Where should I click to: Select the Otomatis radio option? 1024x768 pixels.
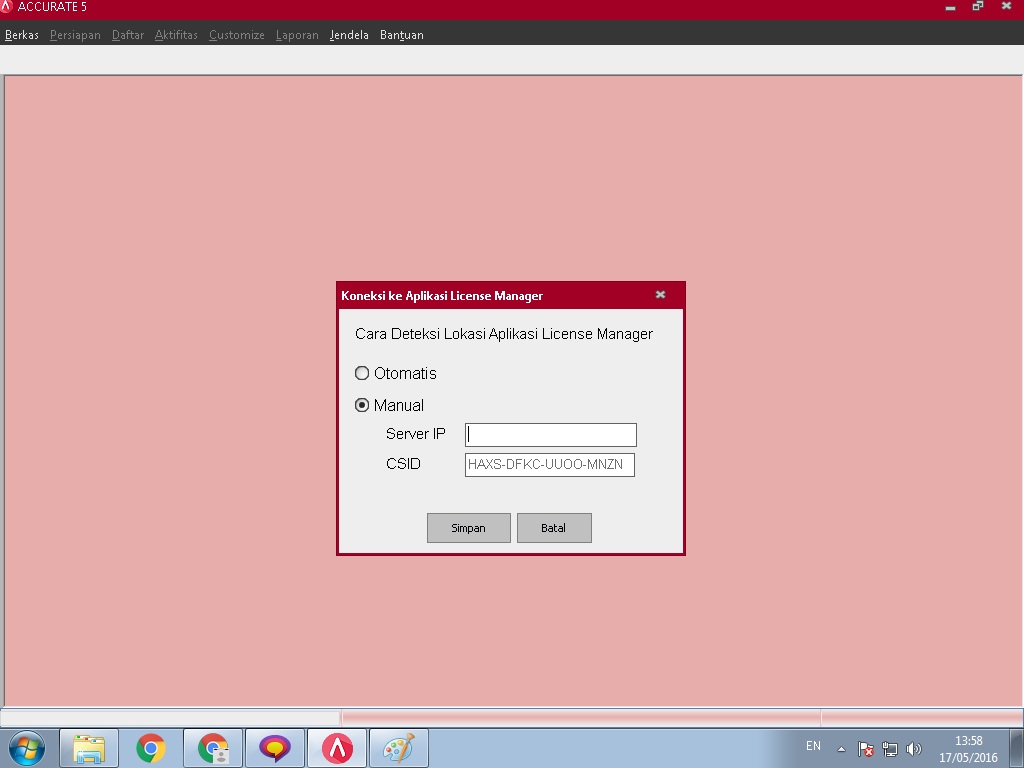(362, 373)
